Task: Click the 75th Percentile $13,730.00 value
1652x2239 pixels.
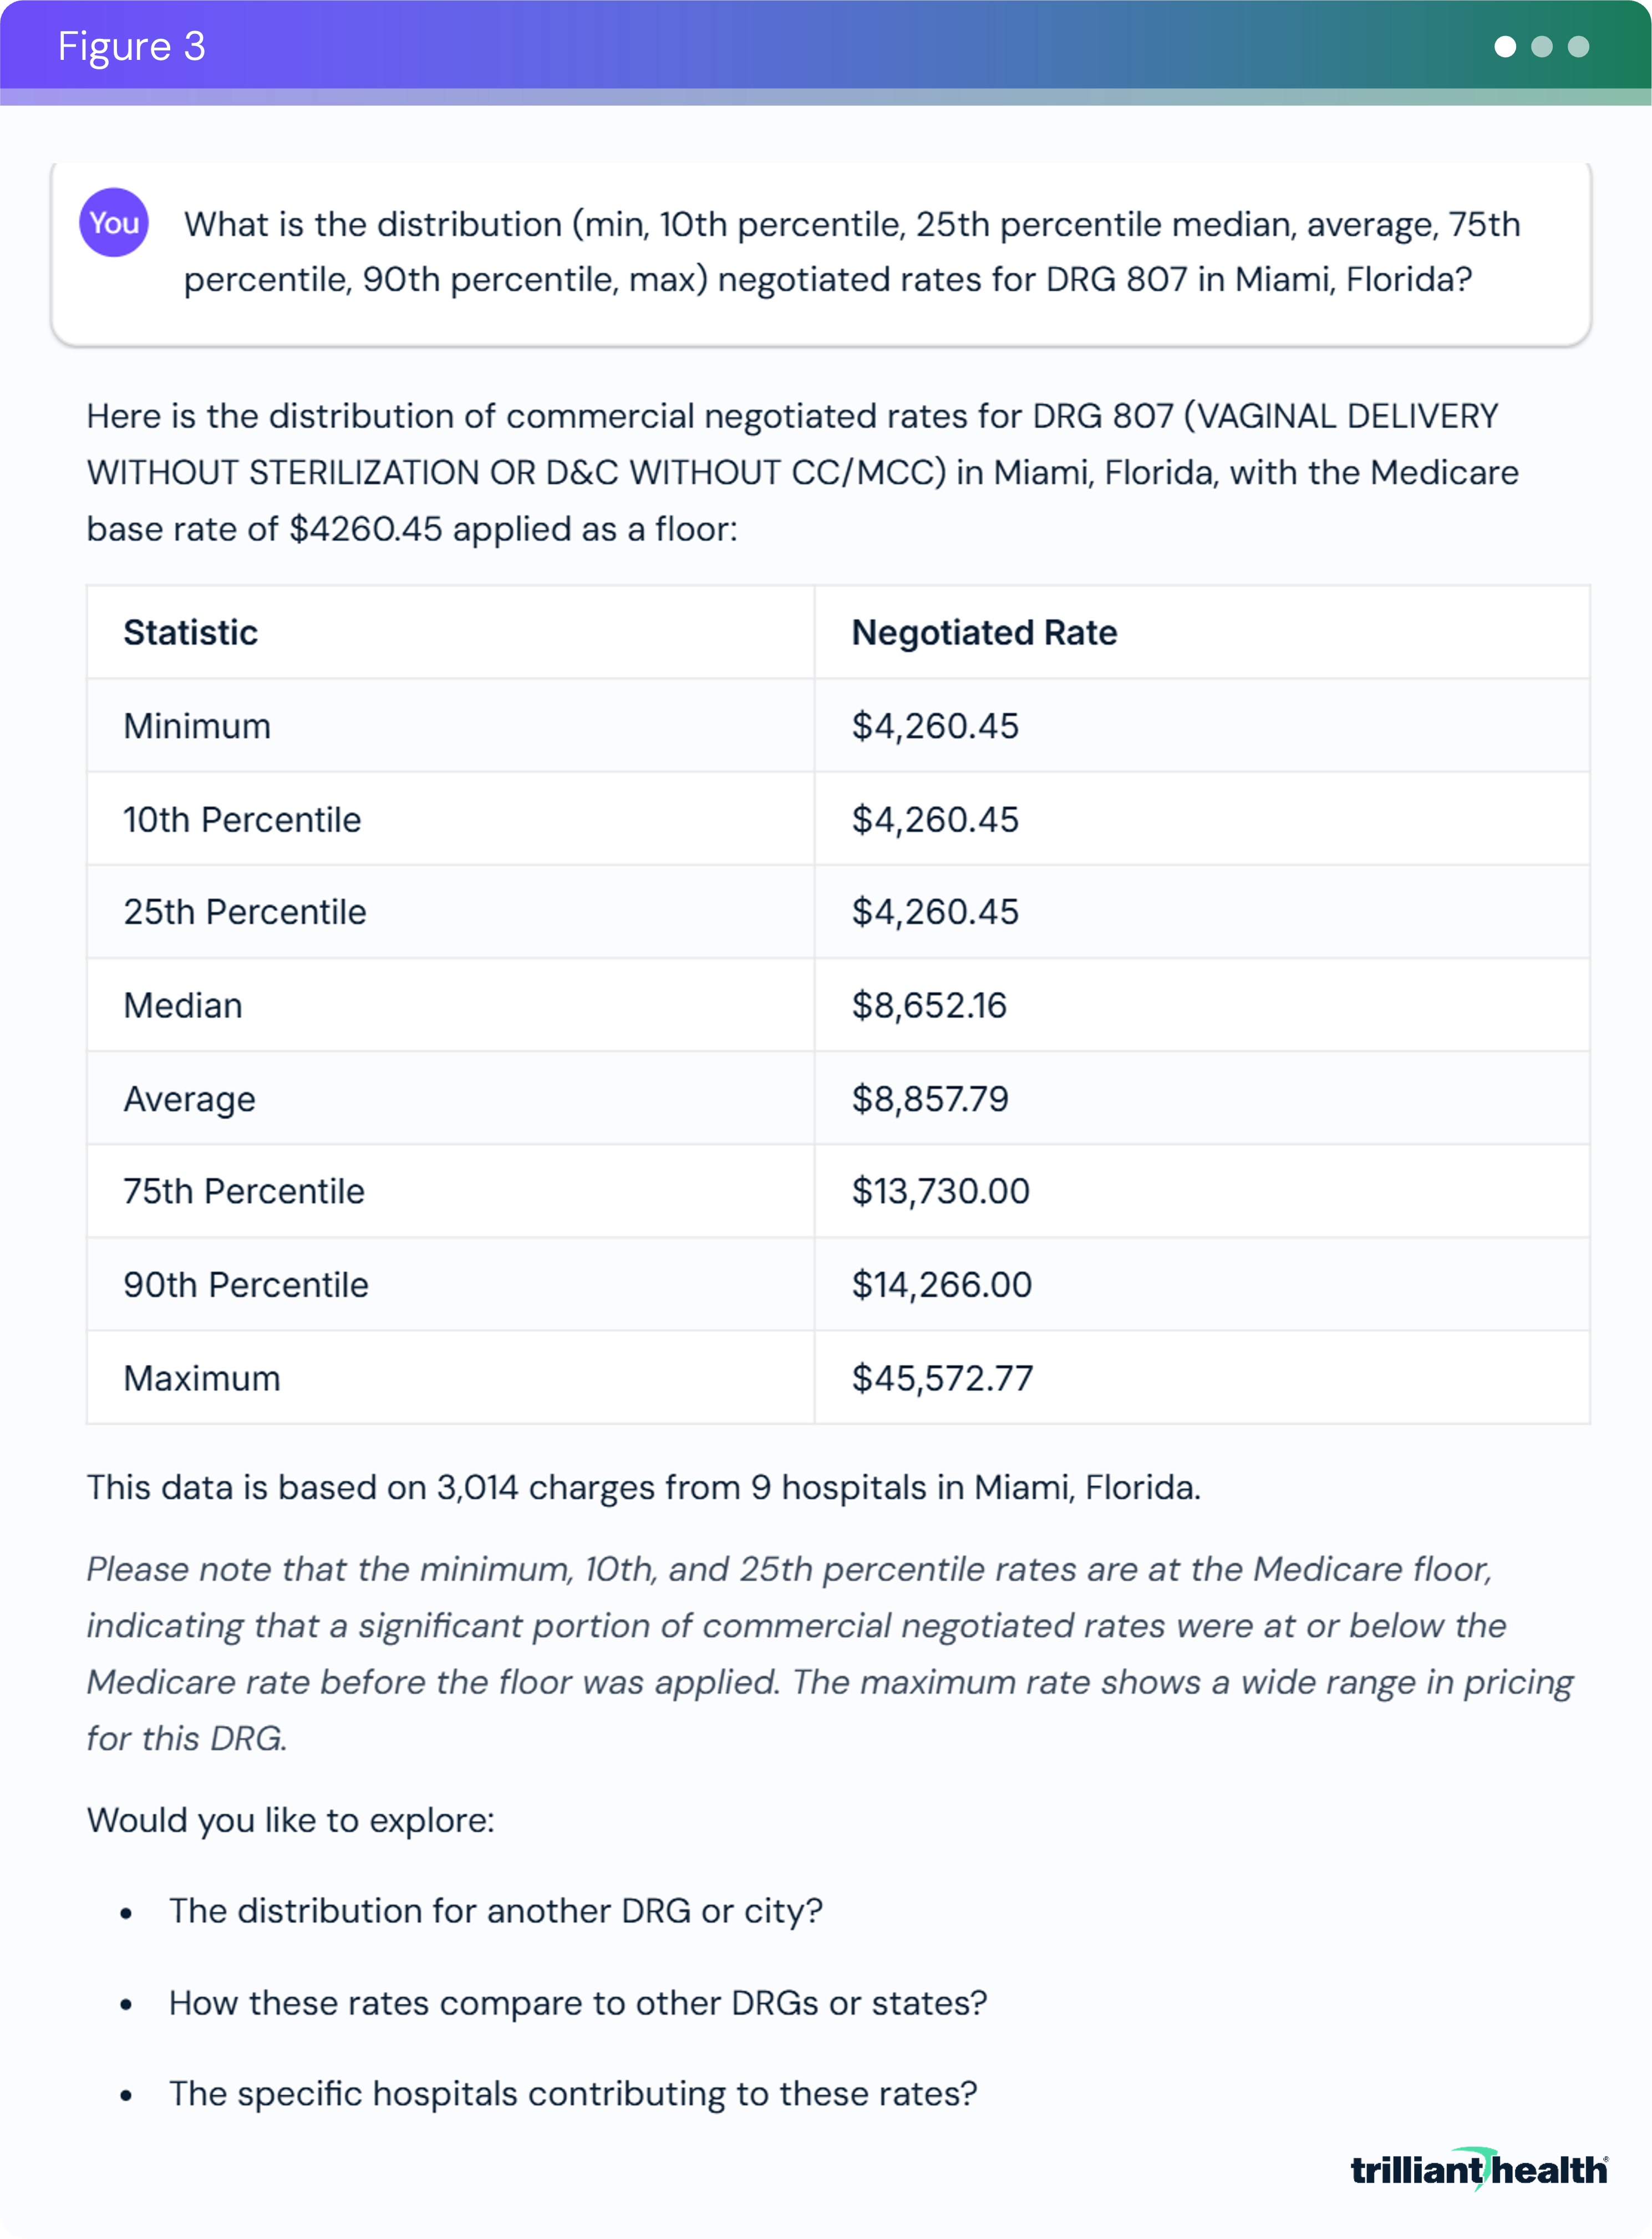Action: pos(940,1191)
